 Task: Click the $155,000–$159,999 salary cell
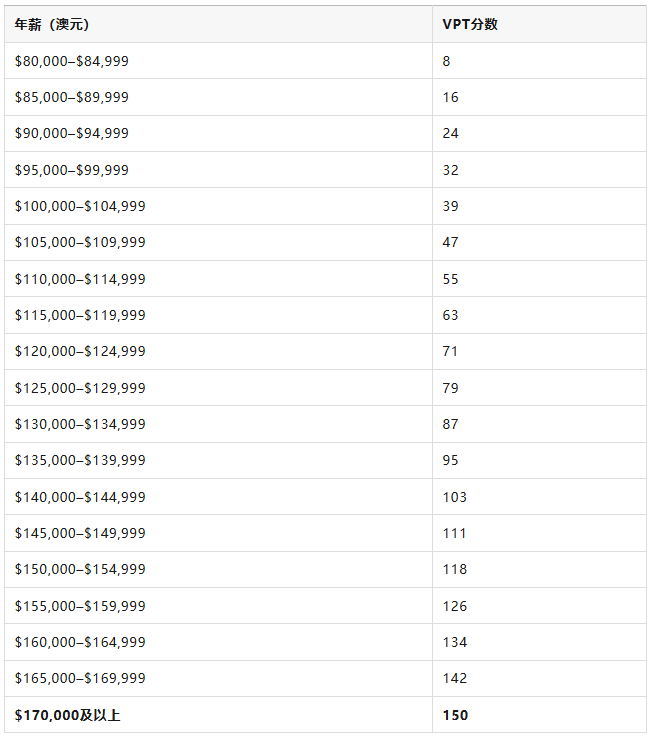[x=218, y=606]
